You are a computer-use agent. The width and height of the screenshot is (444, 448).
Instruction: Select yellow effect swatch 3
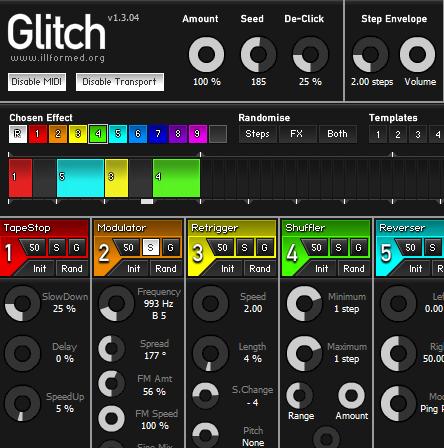[x=78, y=134]
